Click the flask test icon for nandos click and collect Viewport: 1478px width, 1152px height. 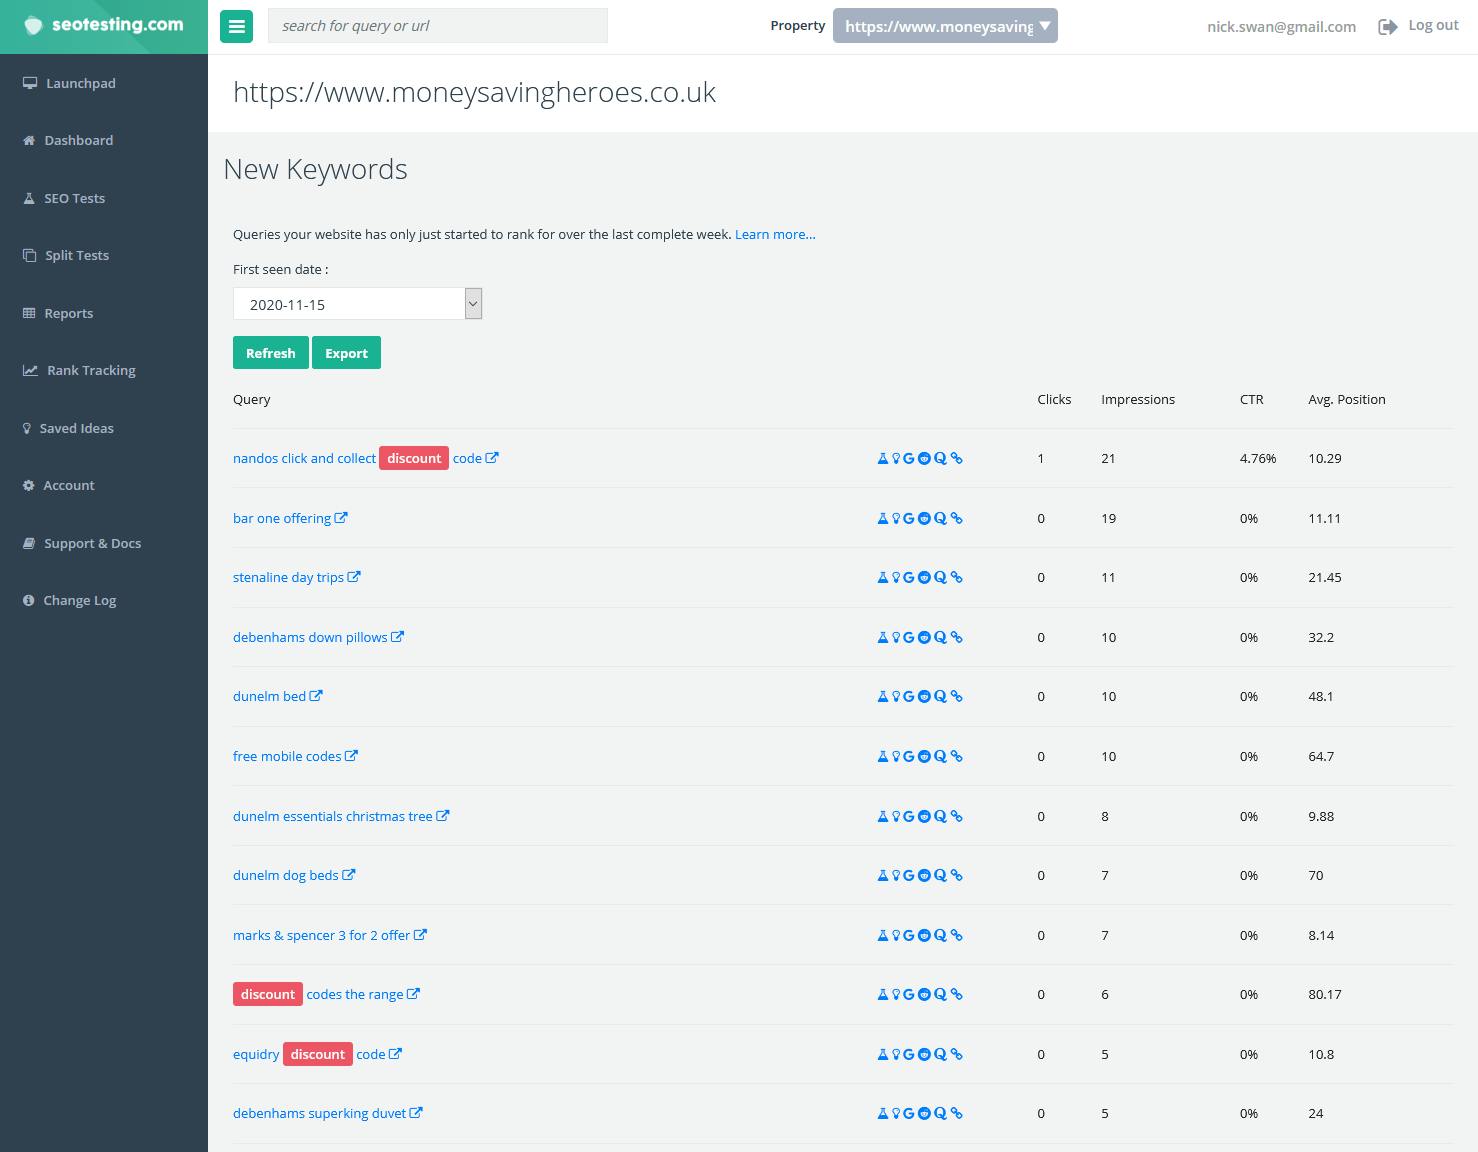tap(883, 458)
